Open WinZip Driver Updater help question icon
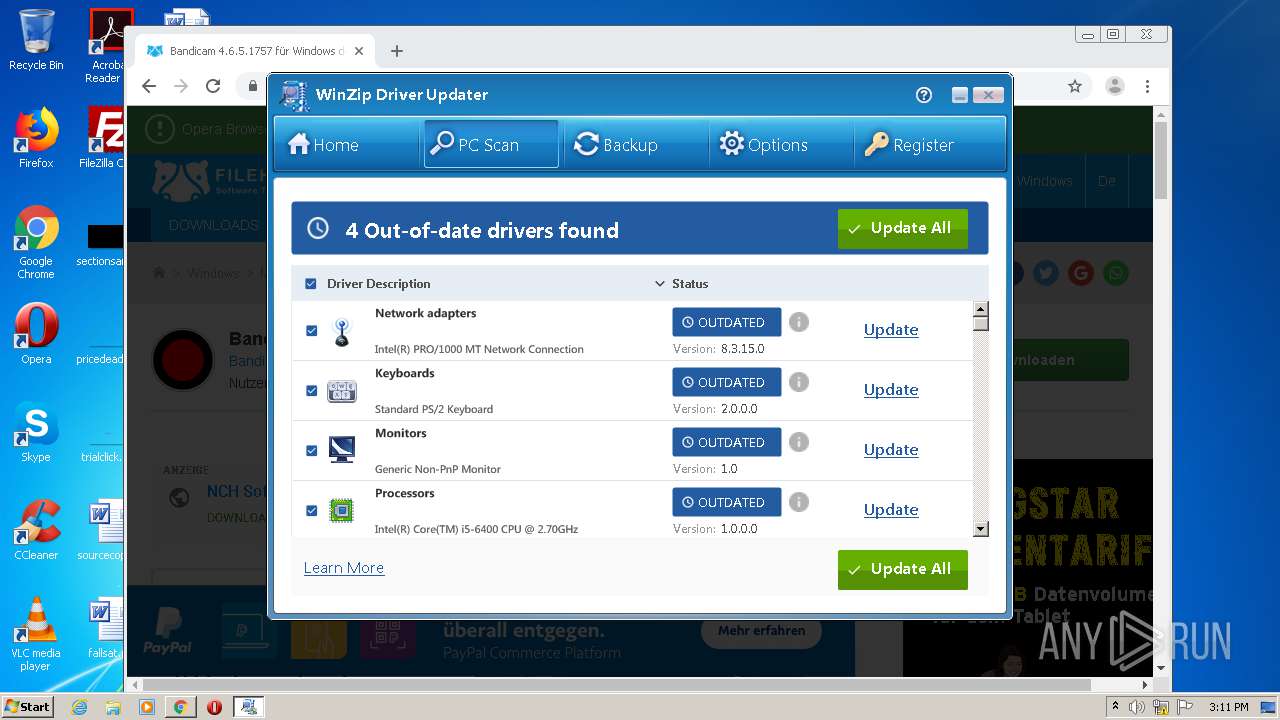 pos(924,95)
